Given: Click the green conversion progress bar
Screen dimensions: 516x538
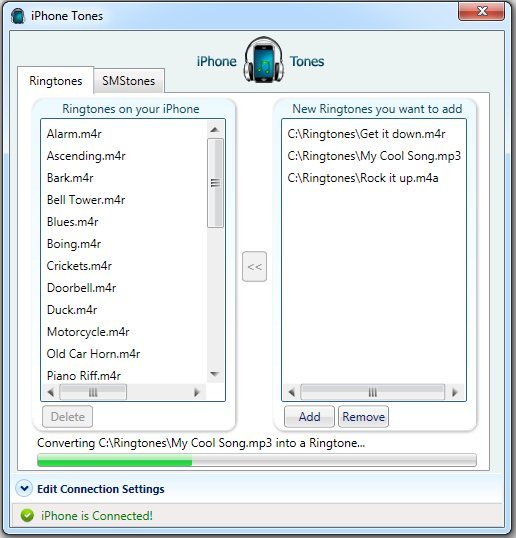Looking at the screenshot, I should tap(257, 460).
